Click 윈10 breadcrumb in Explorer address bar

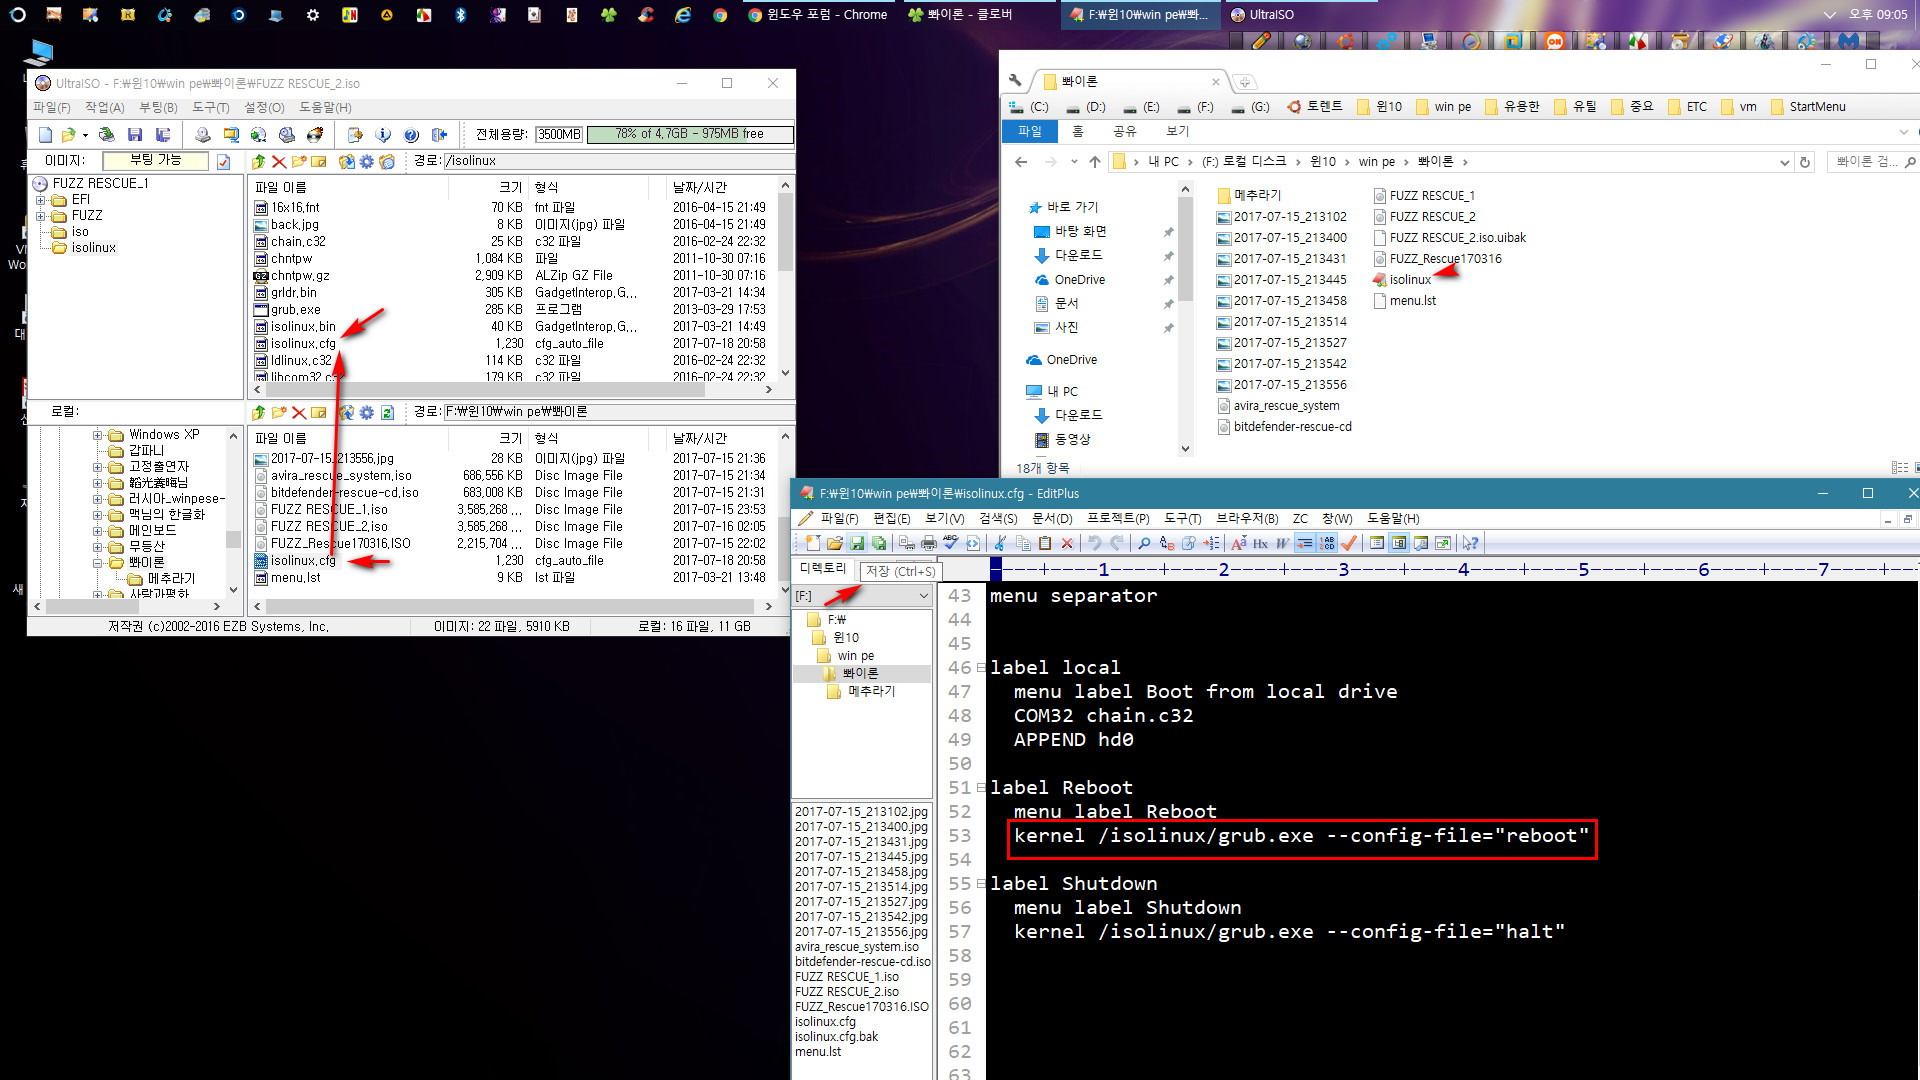[x=1322, y=162]
